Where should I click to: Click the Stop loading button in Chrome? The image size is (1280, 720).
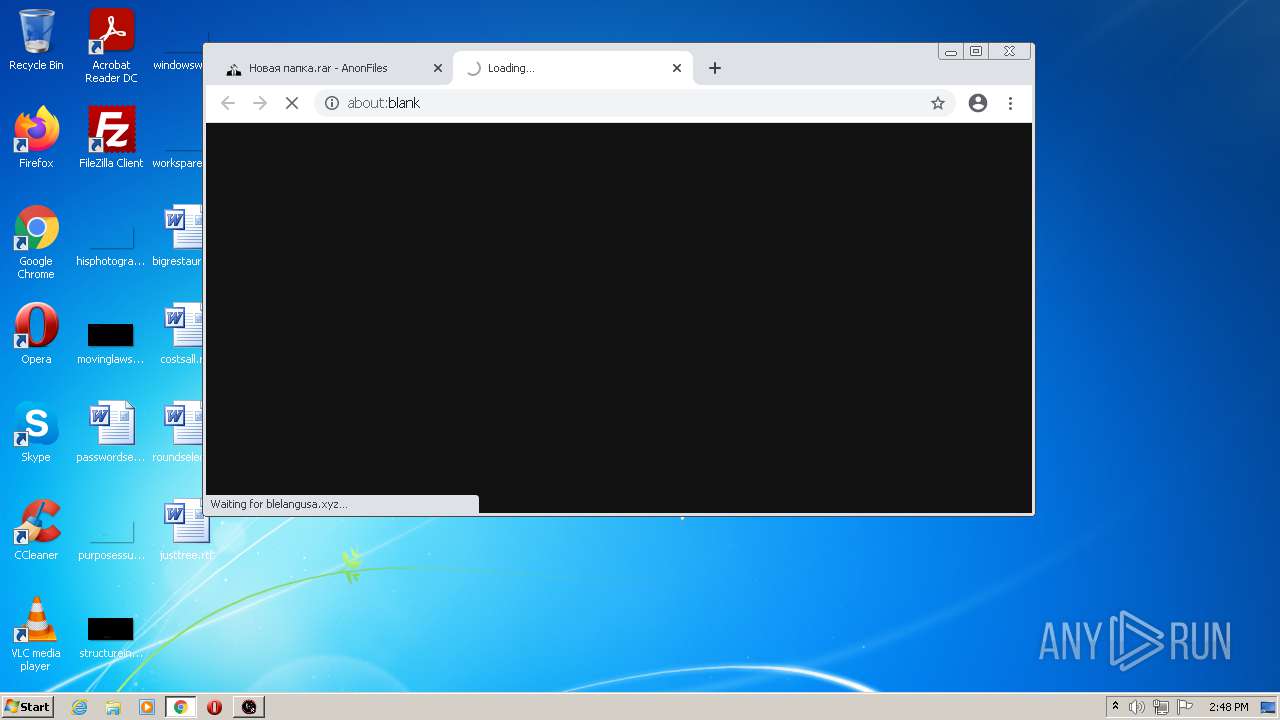point(292,103)
